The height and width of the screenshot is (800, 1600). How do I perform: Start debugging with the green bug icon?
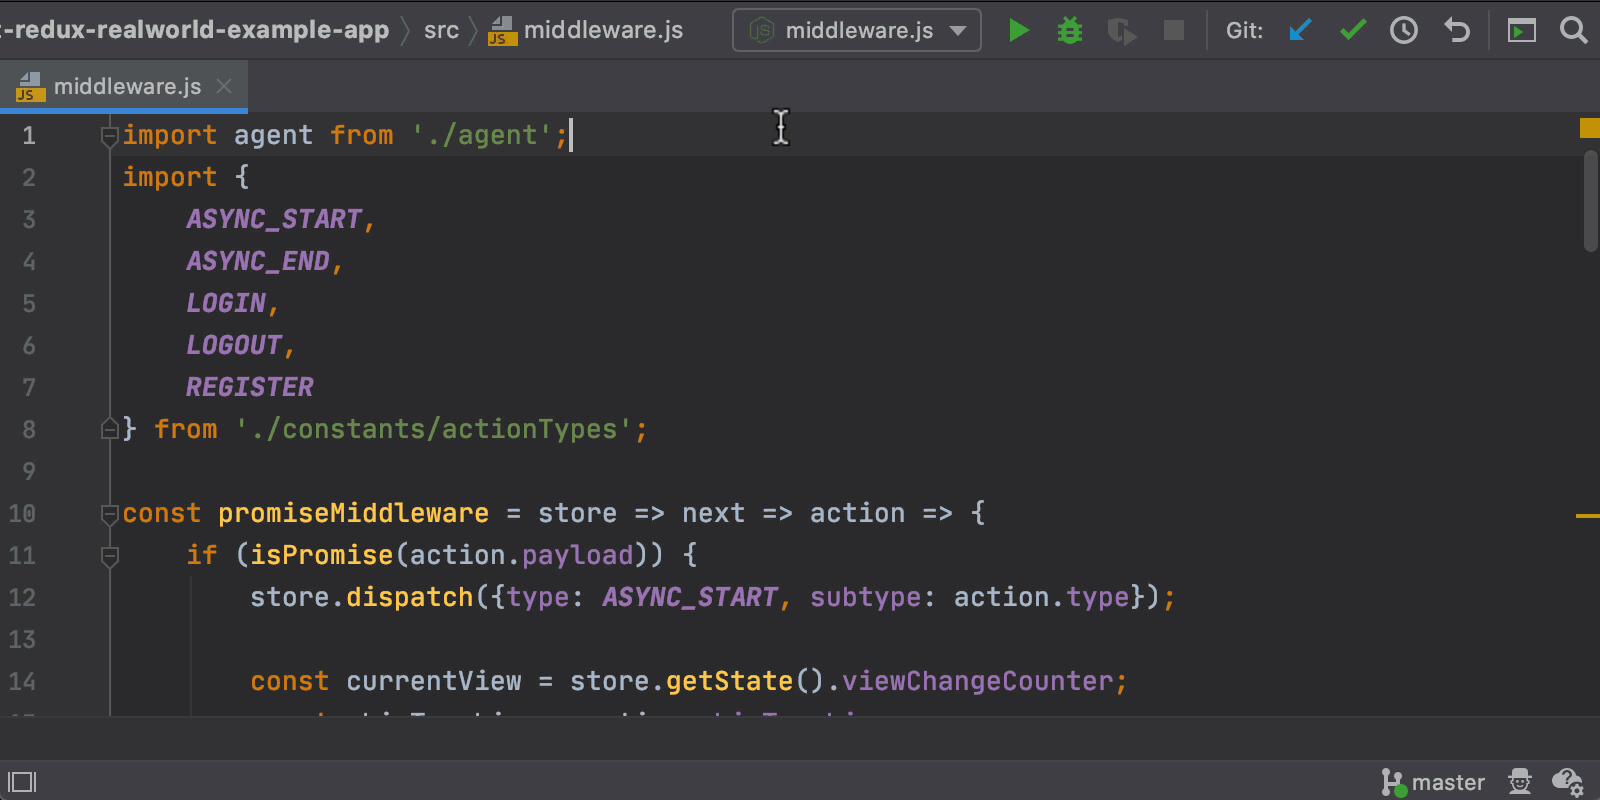[1070, 31]
